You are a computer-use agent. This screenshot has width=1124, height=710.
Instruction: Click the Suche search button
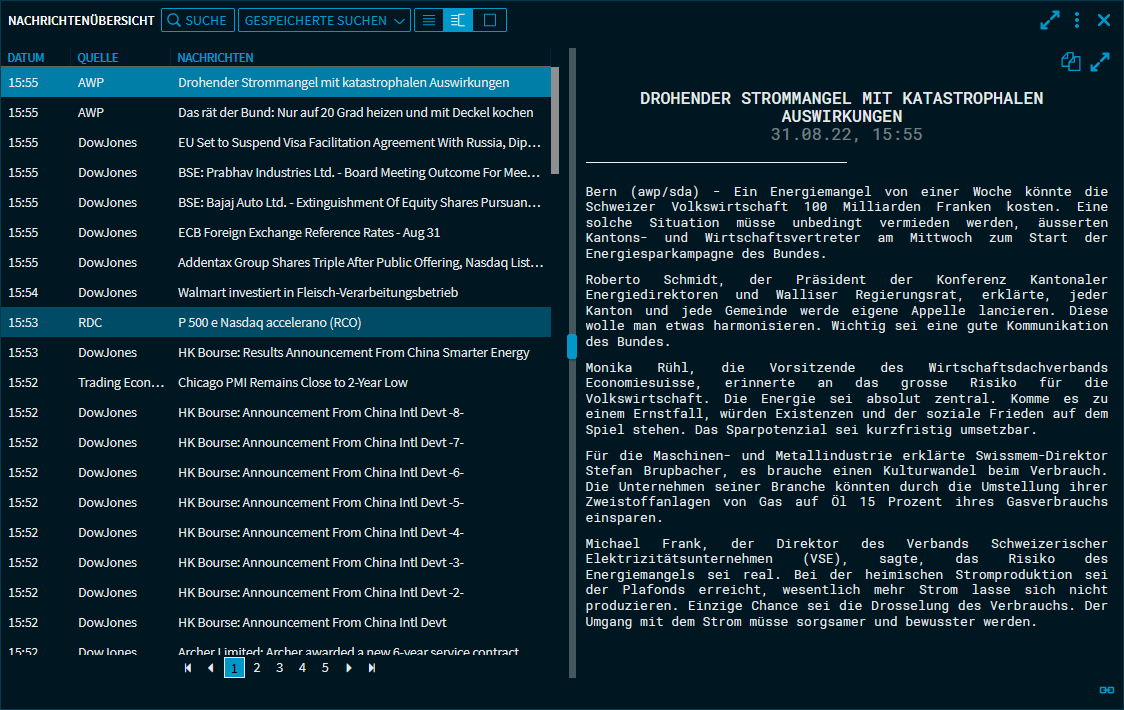pos(197,20)
